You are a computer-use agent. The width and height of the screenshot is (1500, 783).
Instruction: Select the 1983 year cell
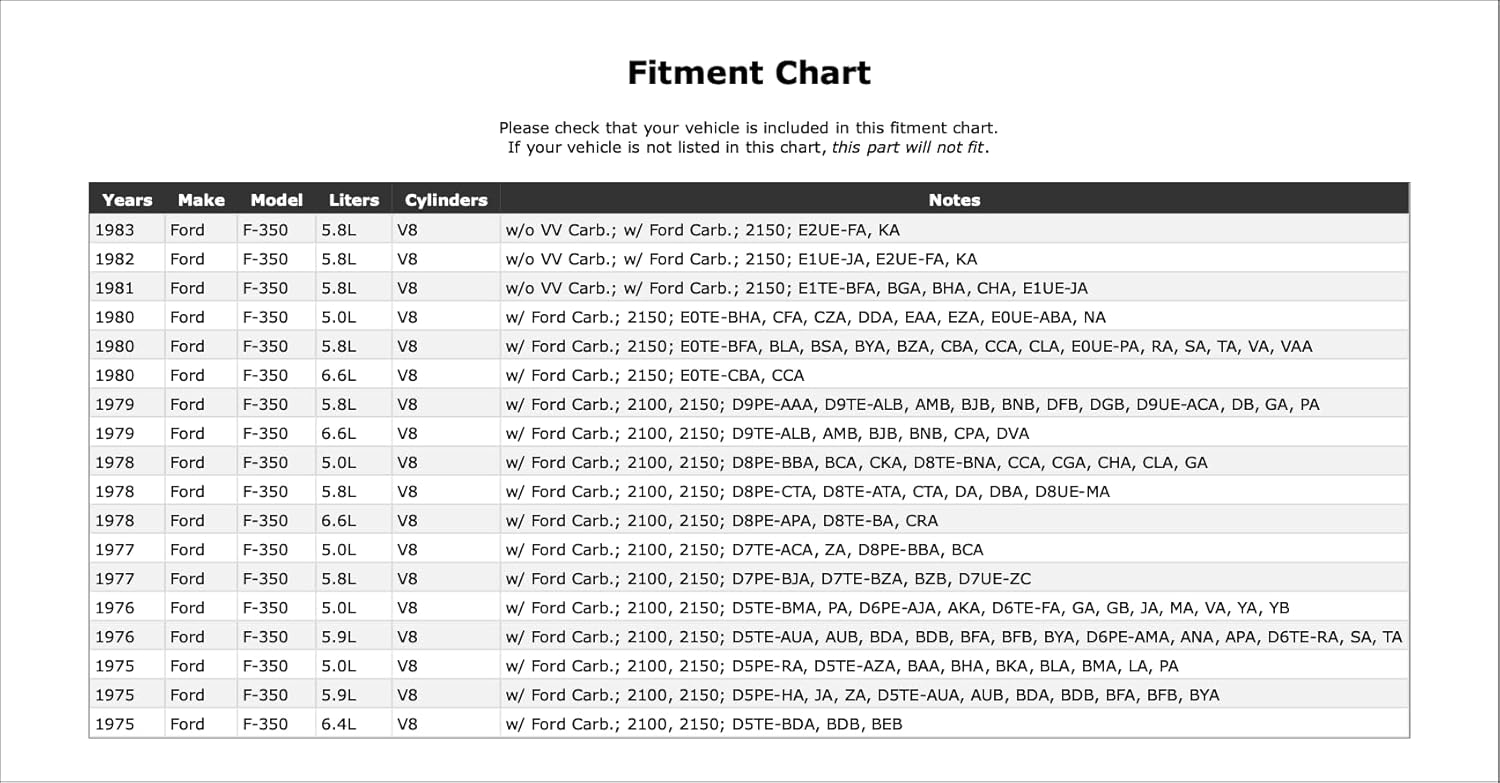pyautogui.click(x=114, y=230)
